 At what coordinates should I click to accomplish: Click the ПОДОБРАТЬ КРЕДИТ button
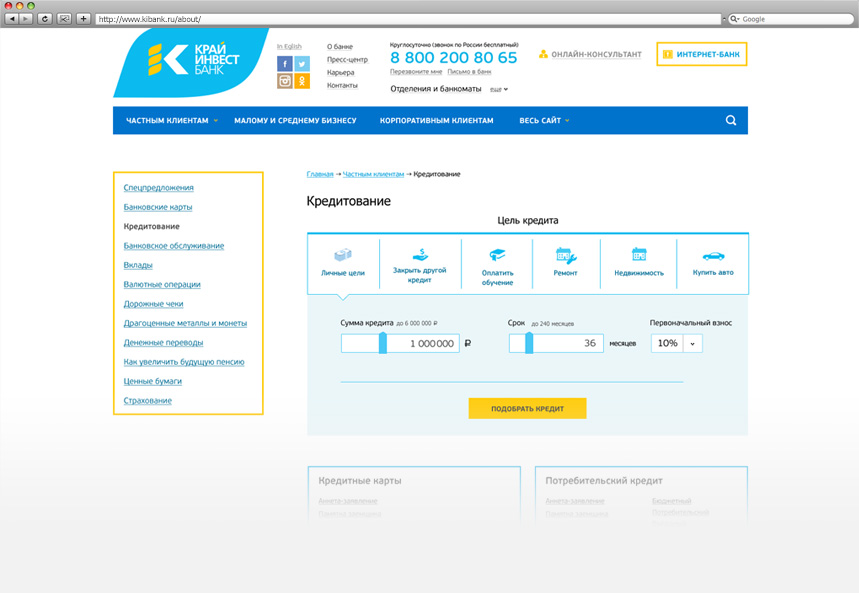(x=527, y=408)
